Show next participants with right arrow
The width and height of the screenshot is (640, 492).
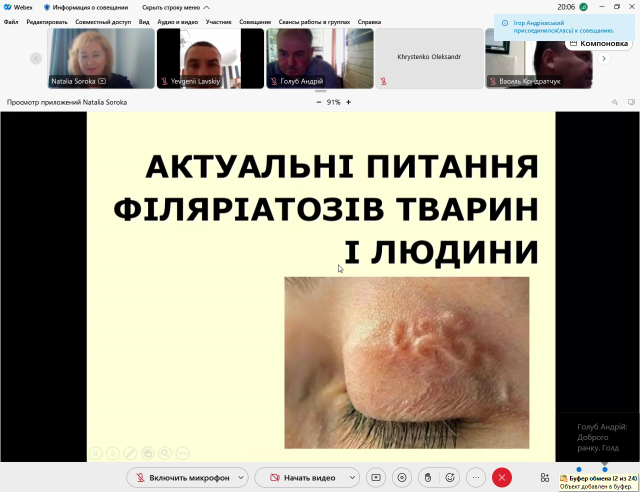(x=604, y=59)
